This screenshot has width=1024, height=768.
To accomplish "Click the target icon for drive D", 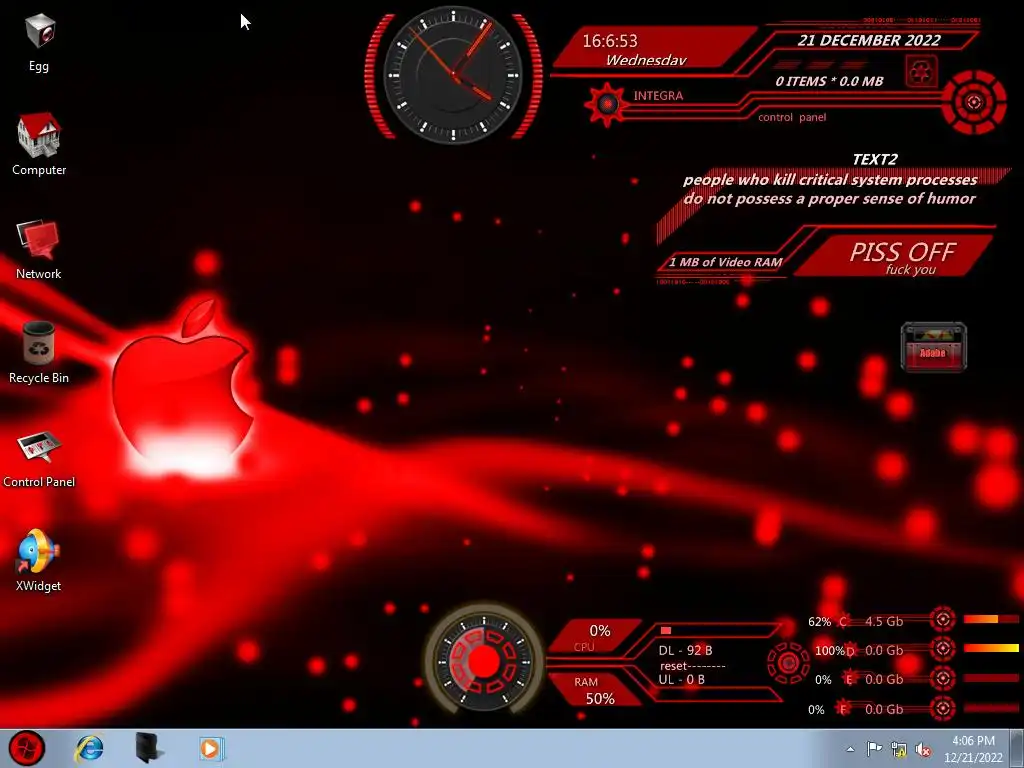I will pos(942,648).
